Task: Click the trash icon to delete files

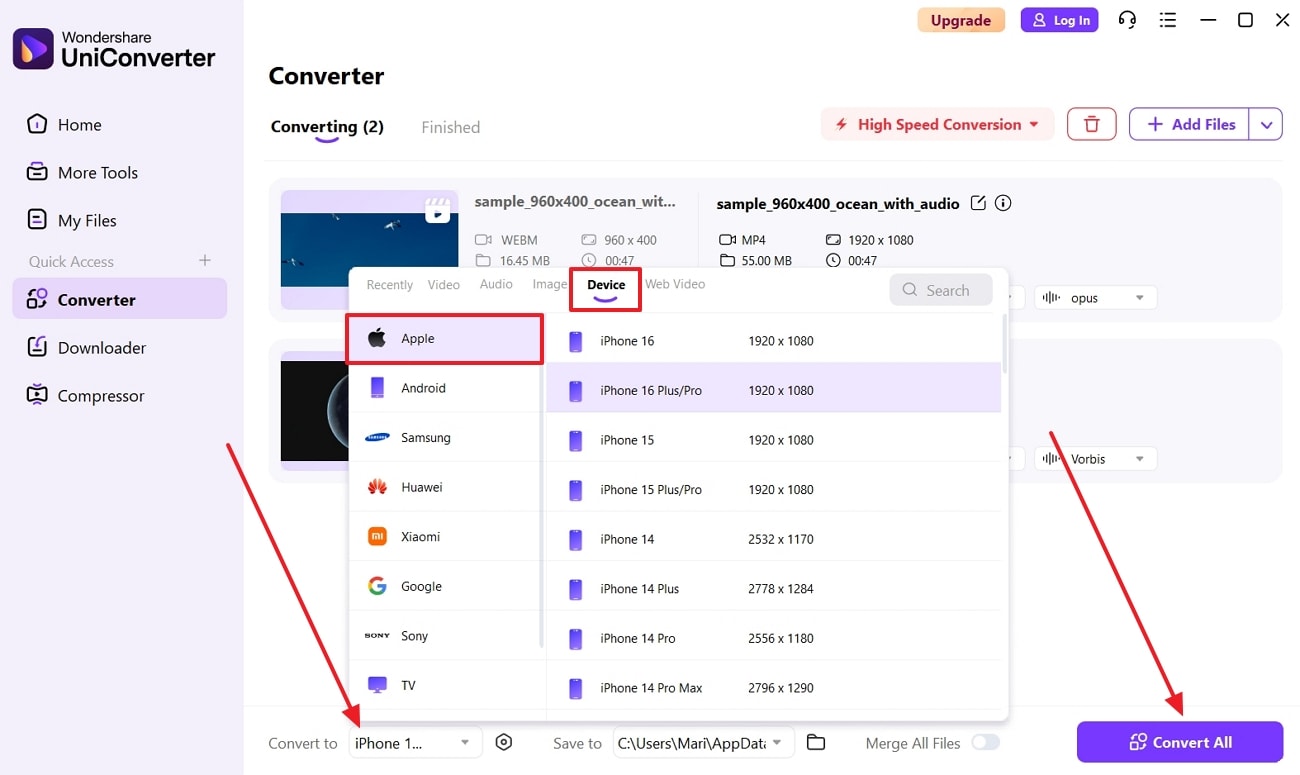Action: pyautogui.click(x=1092, y=124)
